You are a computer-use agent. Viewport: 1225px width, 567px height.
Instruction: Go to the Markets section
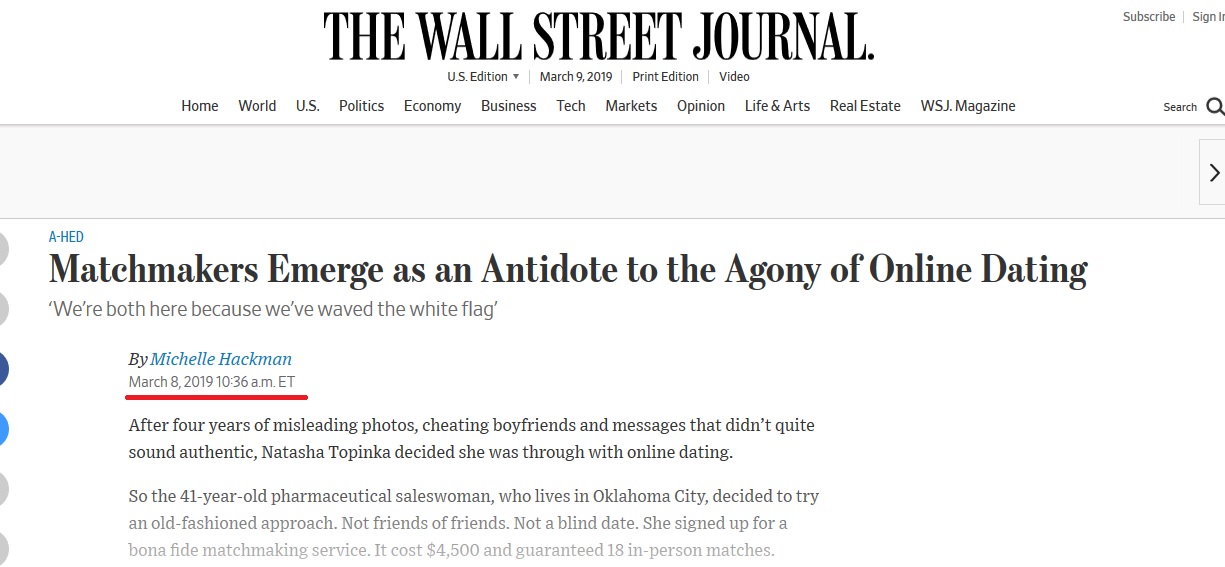point(631,106)
